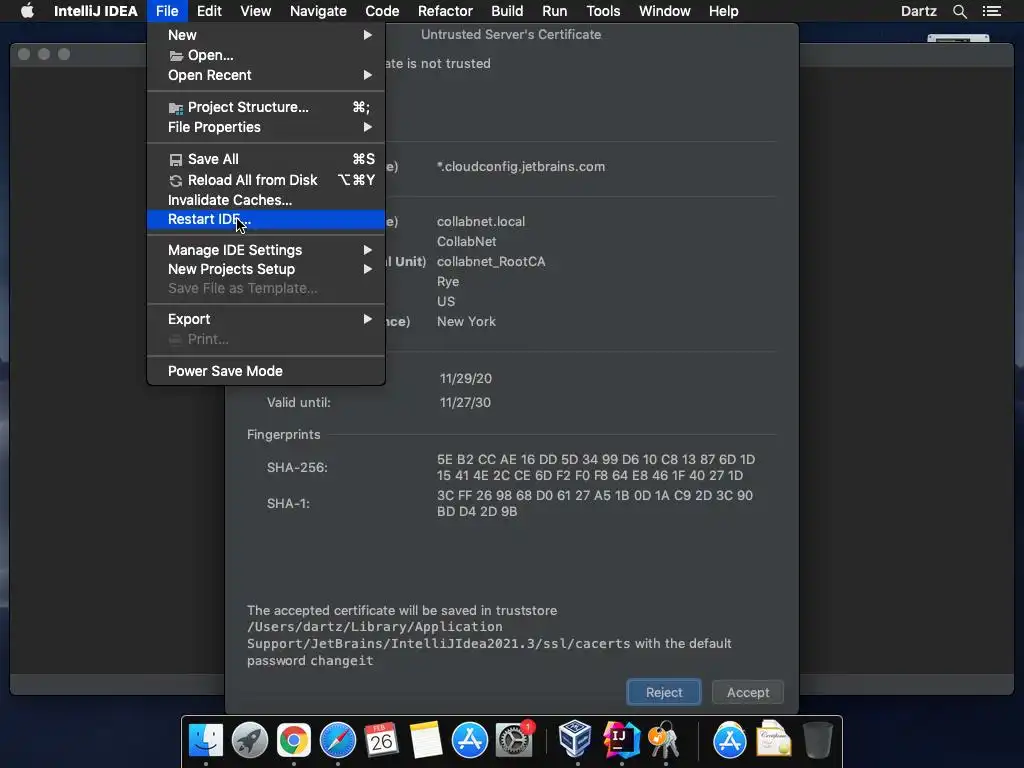Click the Project Structure icon
The width and height of the screenshot is (1024, 768).
point(176,108)
